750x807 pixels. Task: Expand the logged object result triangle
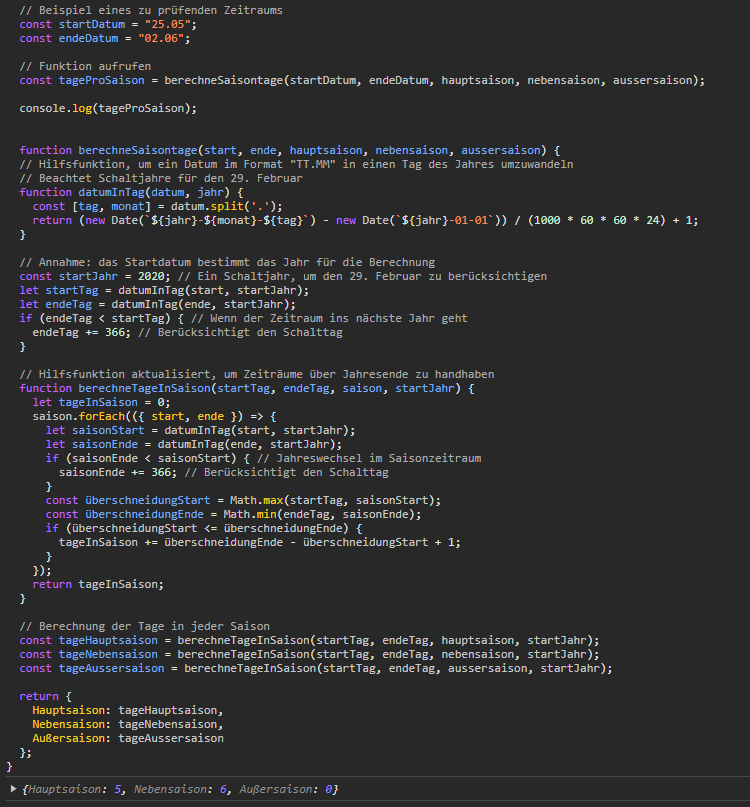(x=13, y=789)
